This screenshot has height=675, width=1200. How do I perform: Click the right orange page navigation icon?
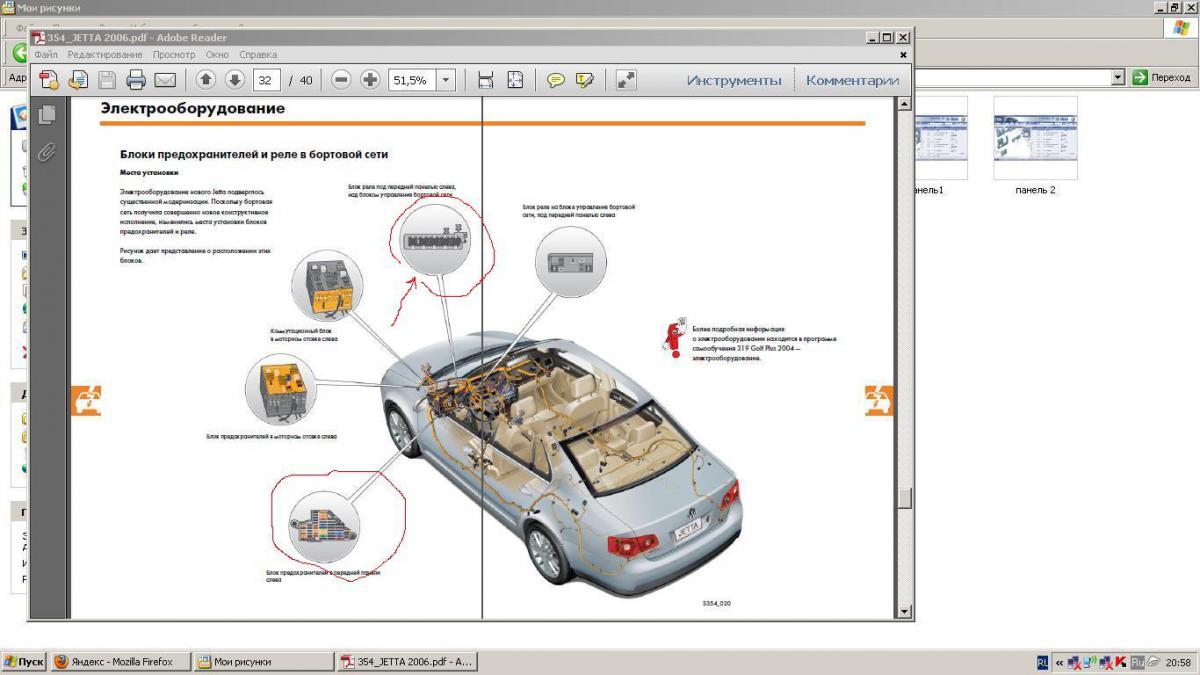click(x=879, y=400)
